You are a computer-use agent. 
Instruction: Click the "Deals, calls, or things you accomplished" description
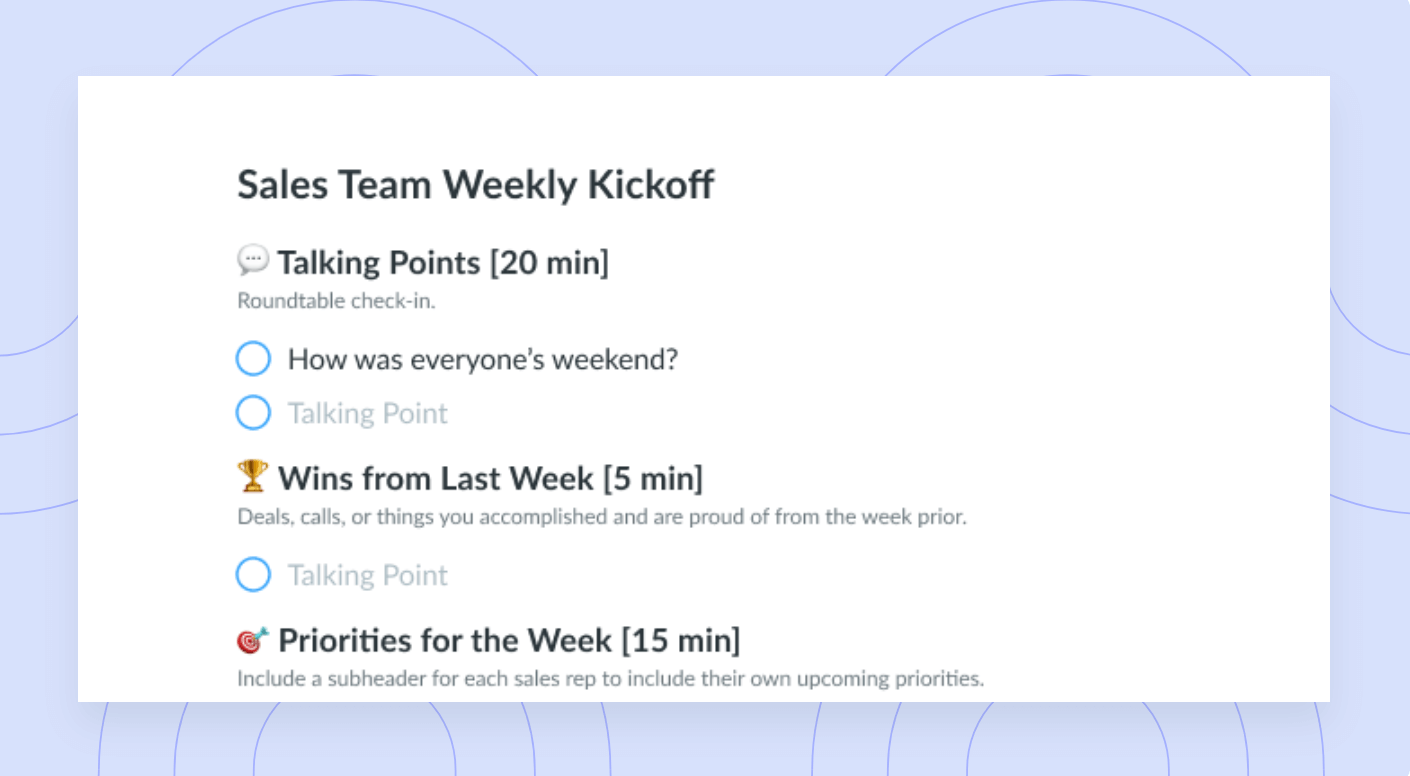point(602,518)
